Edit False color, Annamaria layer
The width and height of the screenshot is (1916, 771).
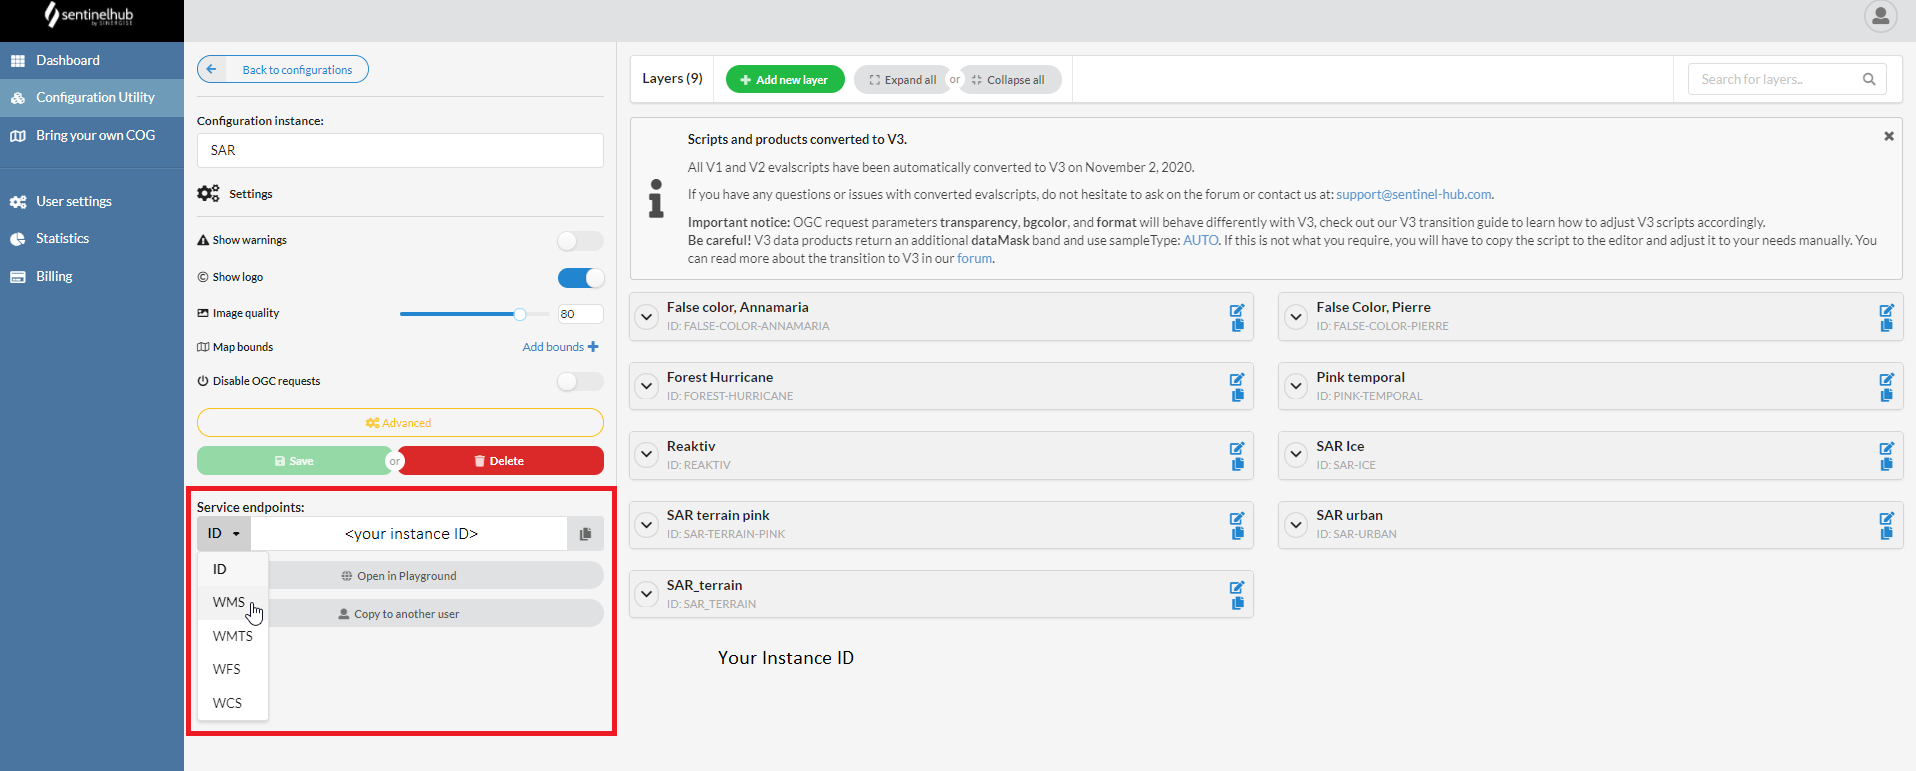(x=1237, y=310)
